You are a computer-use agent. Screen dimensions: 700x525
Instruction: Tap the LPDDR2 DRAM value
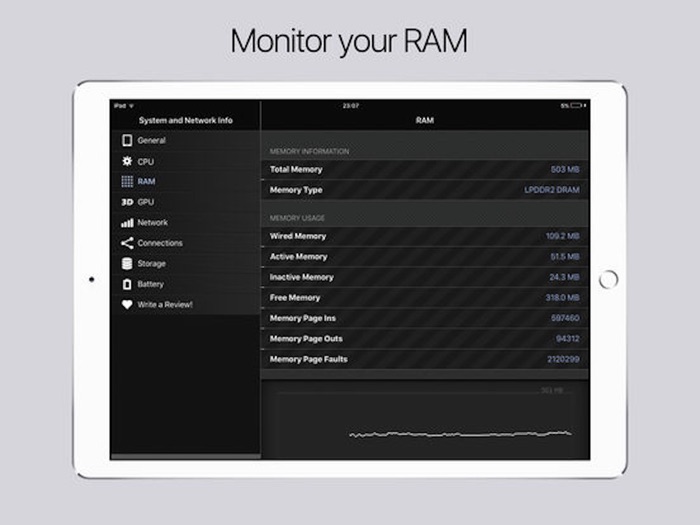pos(552,190)
